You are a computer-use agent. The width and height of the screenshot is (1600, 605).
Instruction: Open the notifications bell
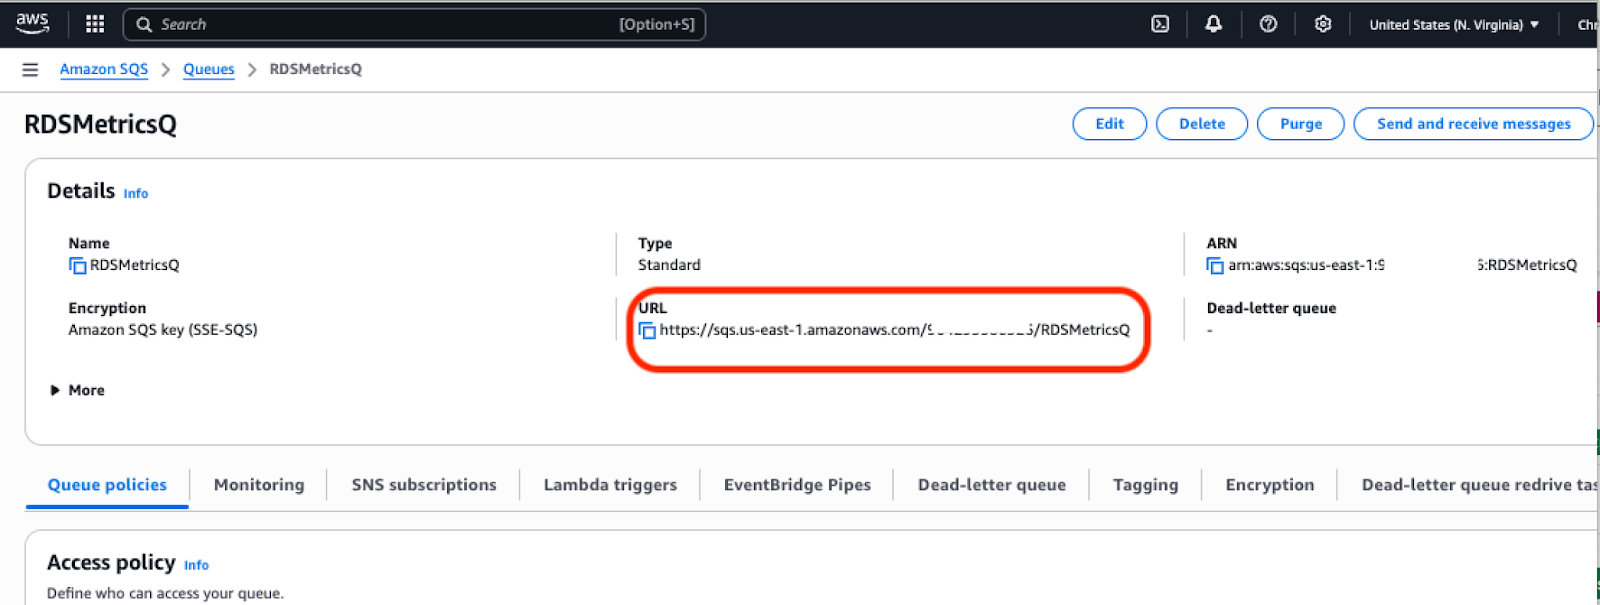[1213, 24]
